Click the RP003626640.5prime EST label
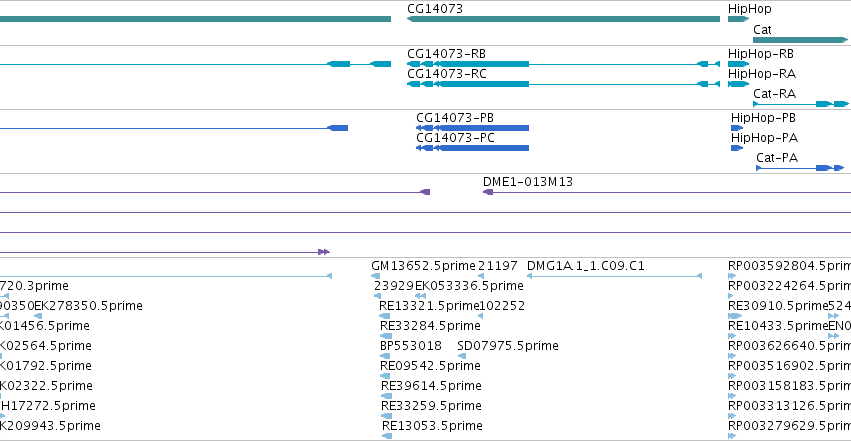The width and height of the screenshot is (851, 441). [x=789, y=346]
